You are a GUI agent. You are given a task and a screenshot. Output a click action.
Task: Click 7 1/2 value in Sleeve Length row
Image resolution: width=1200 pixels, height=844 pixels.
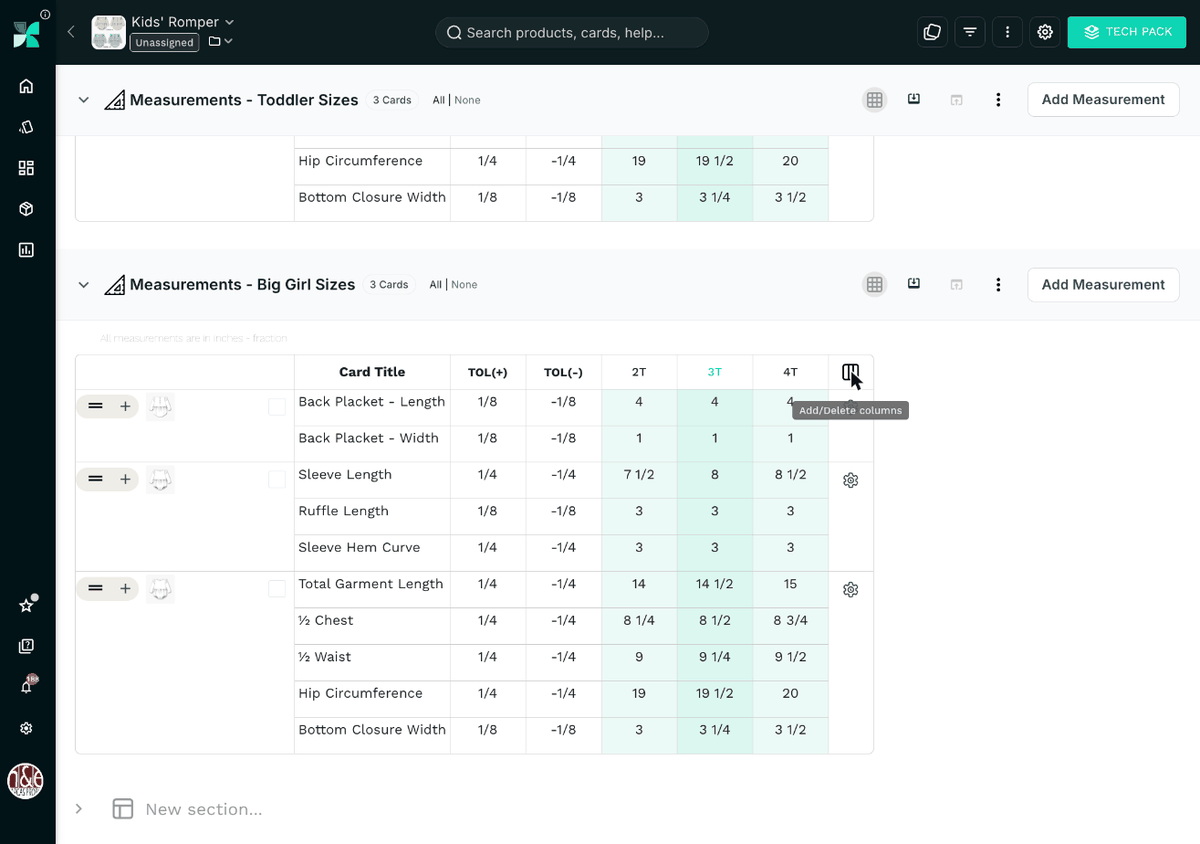639,475
